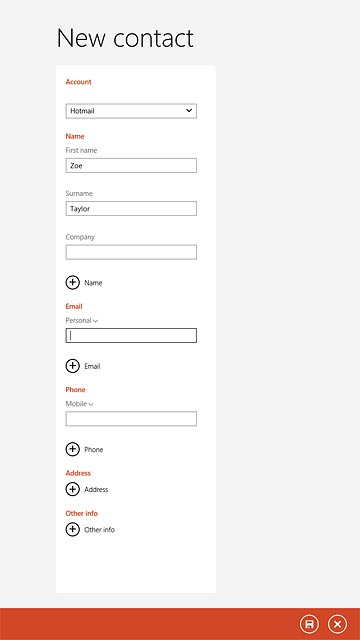Click the save icon in bottom bar
The height and width of the screenshot is (640, 360).
(x=309, y=624)
